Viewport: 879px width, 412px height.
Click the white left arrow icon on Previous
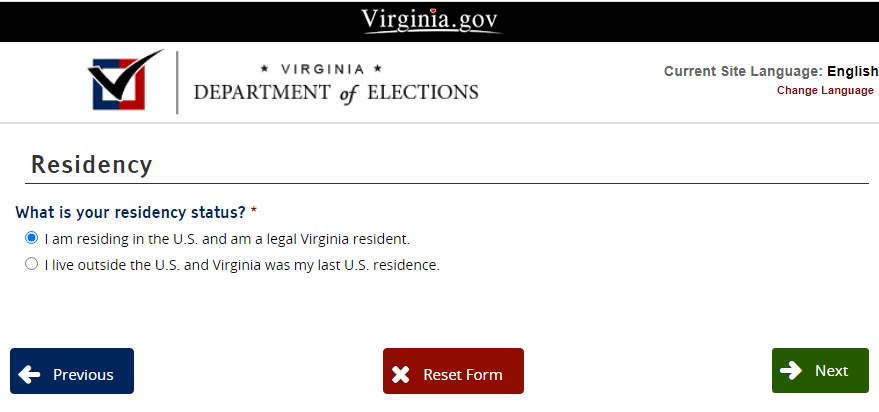(30, 375)
